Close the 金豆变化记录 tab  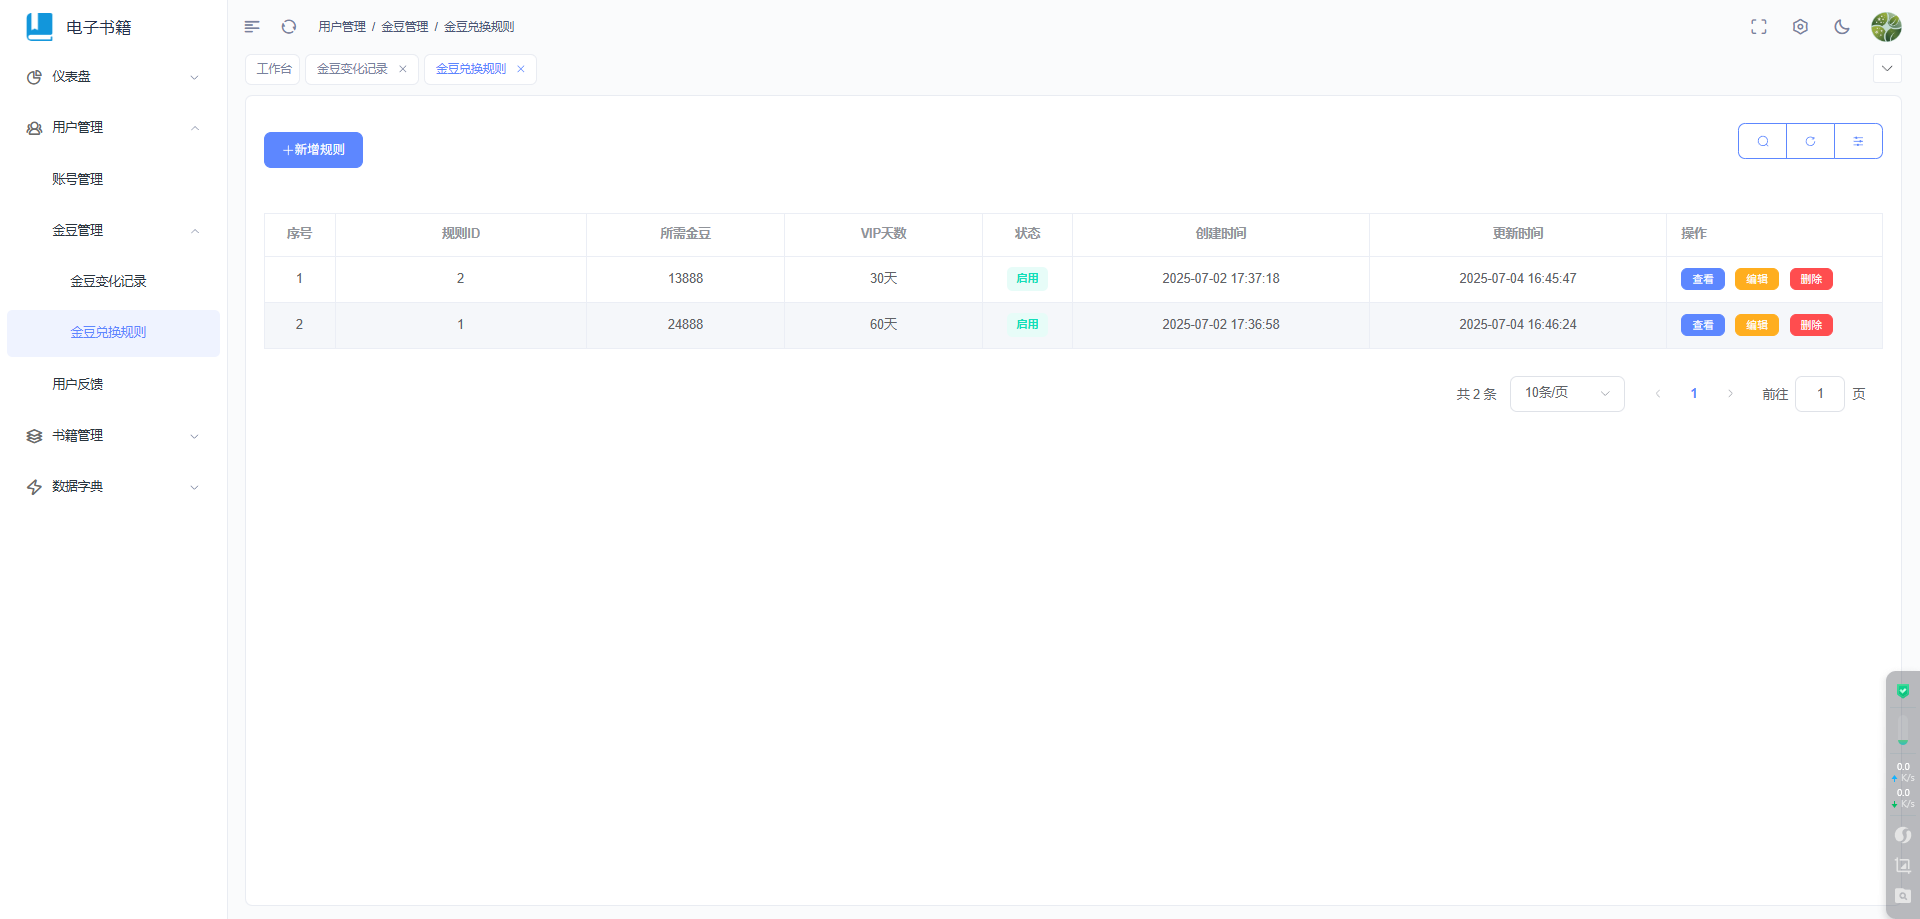[x=403, y=69]
